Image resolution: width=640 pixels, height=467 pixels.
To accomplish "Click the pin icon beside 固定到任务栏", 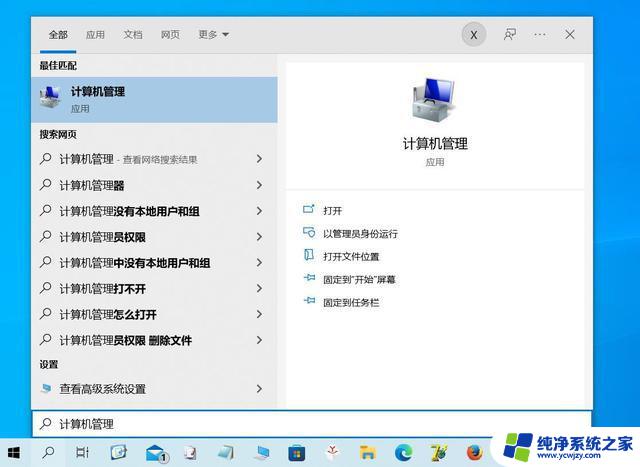I will [309, 301].
